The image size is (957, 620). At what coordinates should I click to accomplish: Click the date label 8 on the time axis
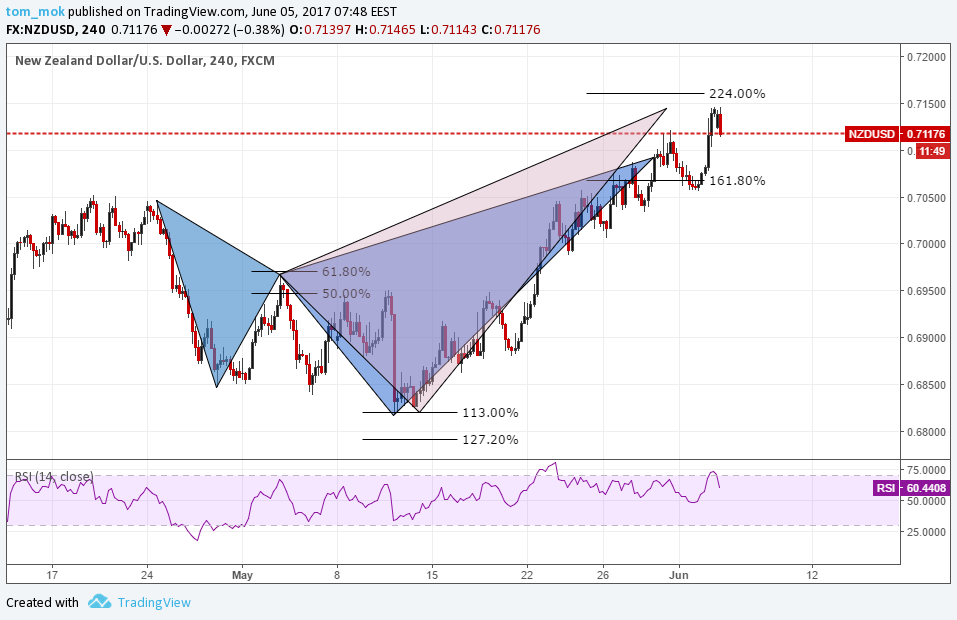[337, 575]
